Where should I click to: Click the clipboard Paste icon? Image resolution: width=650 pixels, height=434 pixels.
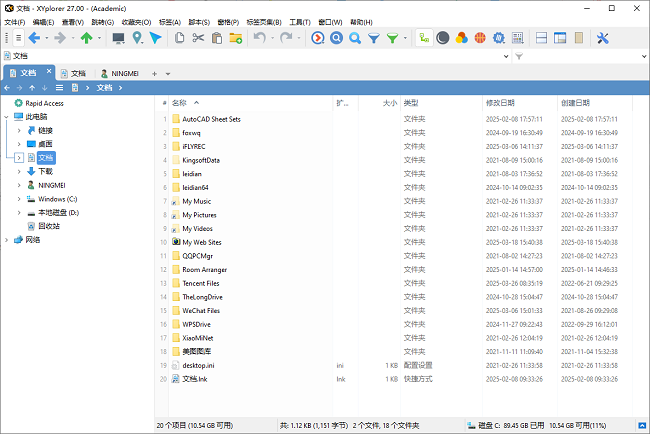[216, 38]
